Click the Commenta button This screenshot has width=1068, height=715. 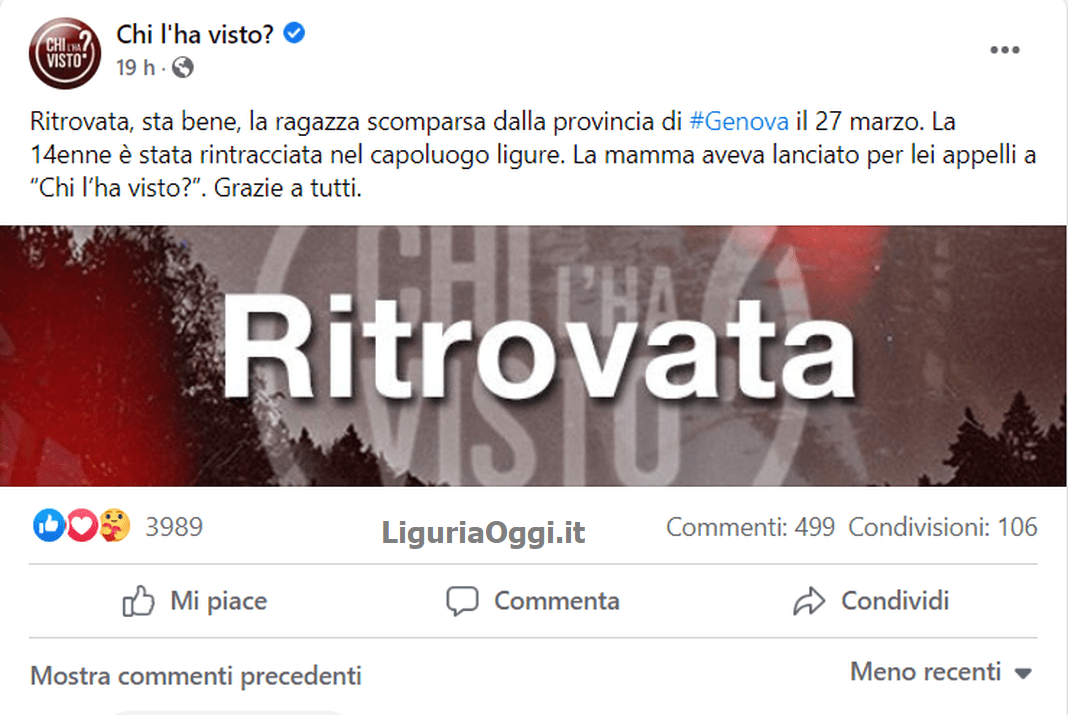[x=533, y=601]
